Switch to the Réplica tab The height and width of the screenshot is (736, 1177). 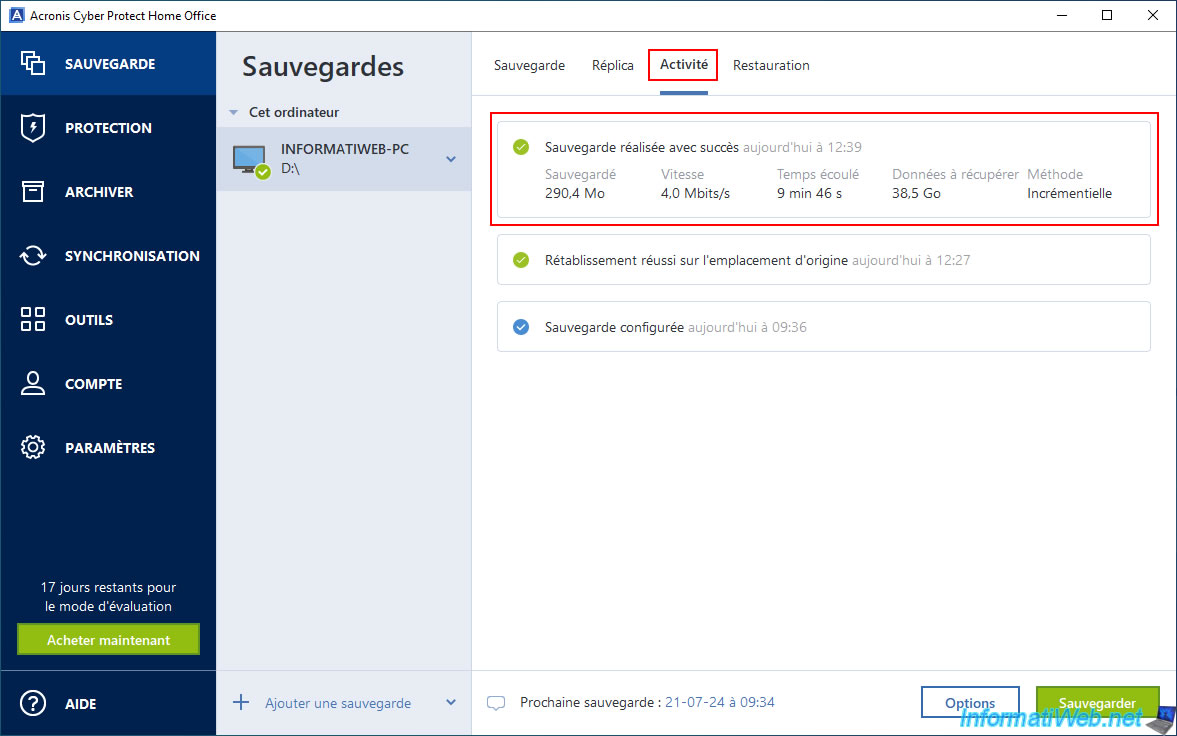point(613,65)
